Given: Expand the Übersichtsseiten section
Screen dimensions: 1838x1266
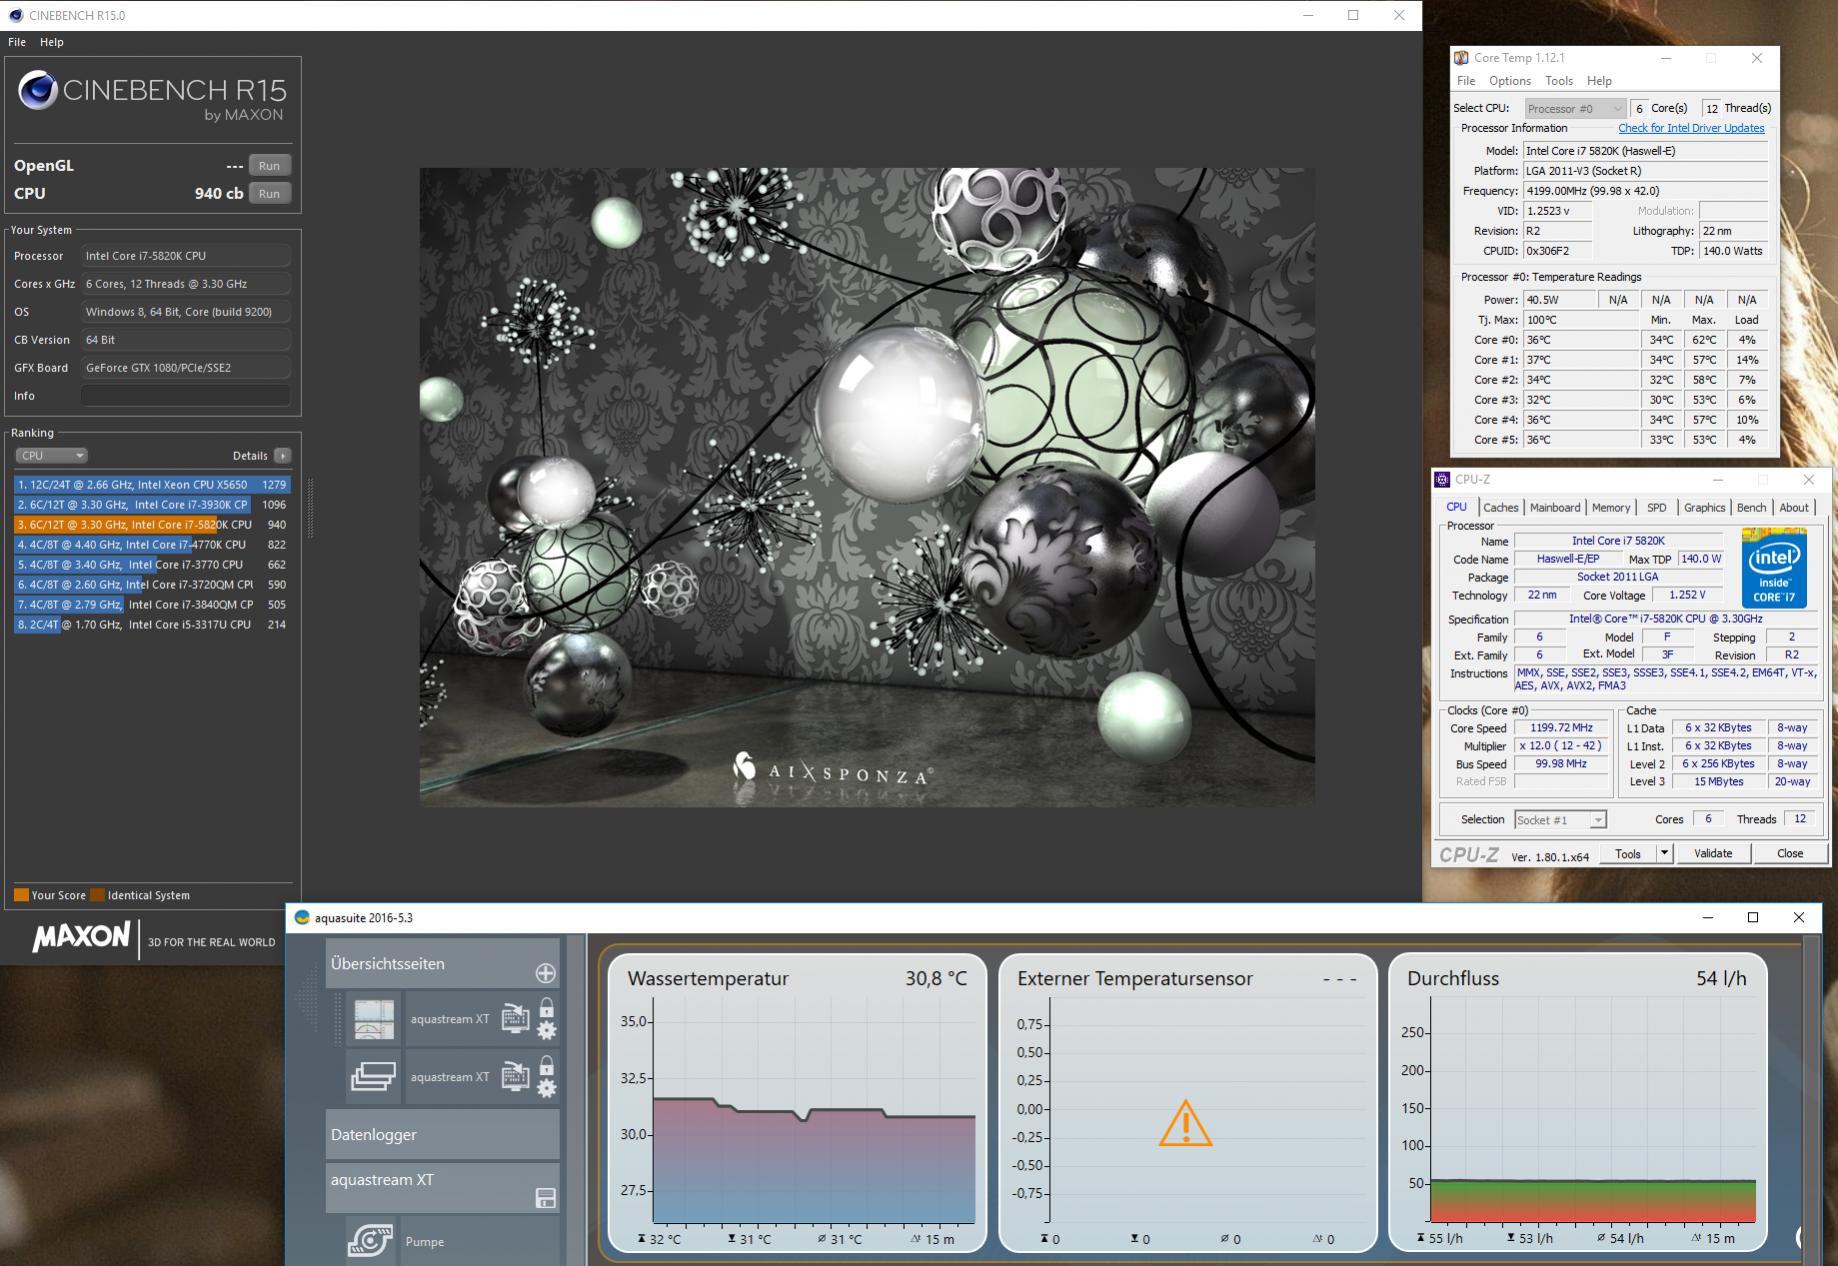Looking at the screenshot, I should [x=442, y=964].
